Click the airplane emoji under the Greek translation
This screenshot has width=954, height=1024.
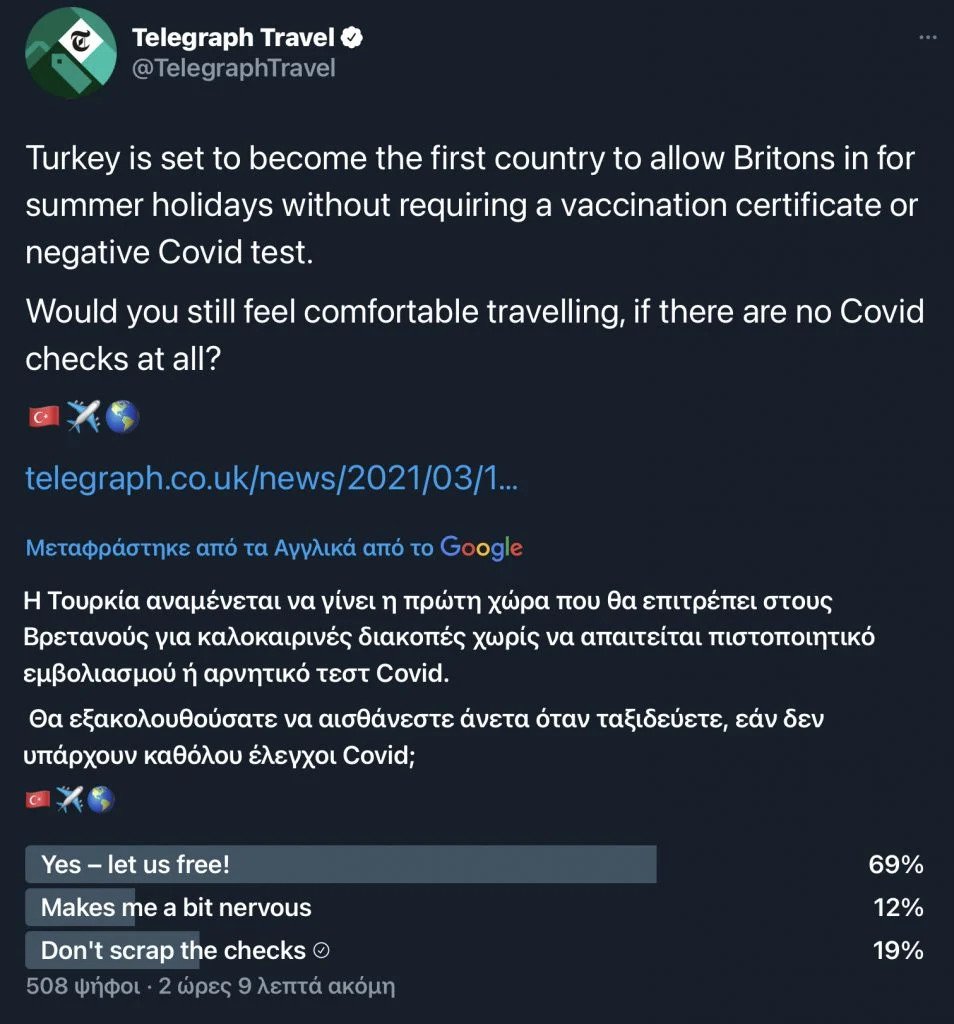pyautogui.click(x=69, y=798)
